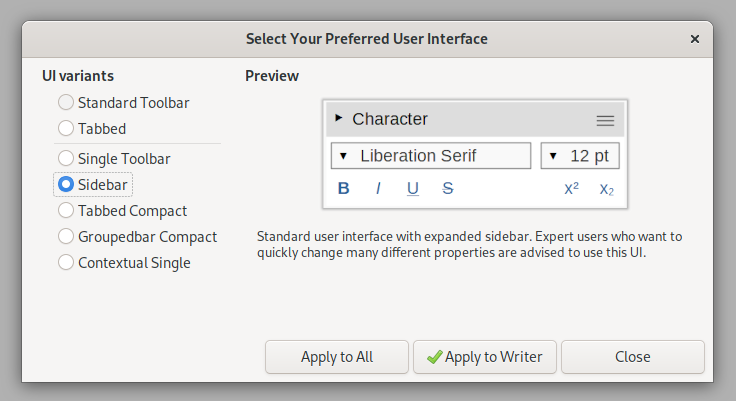The image size is (736, 401).
Task: Pick the Tabbed Compact variant
Action: (x=66, y=211)
